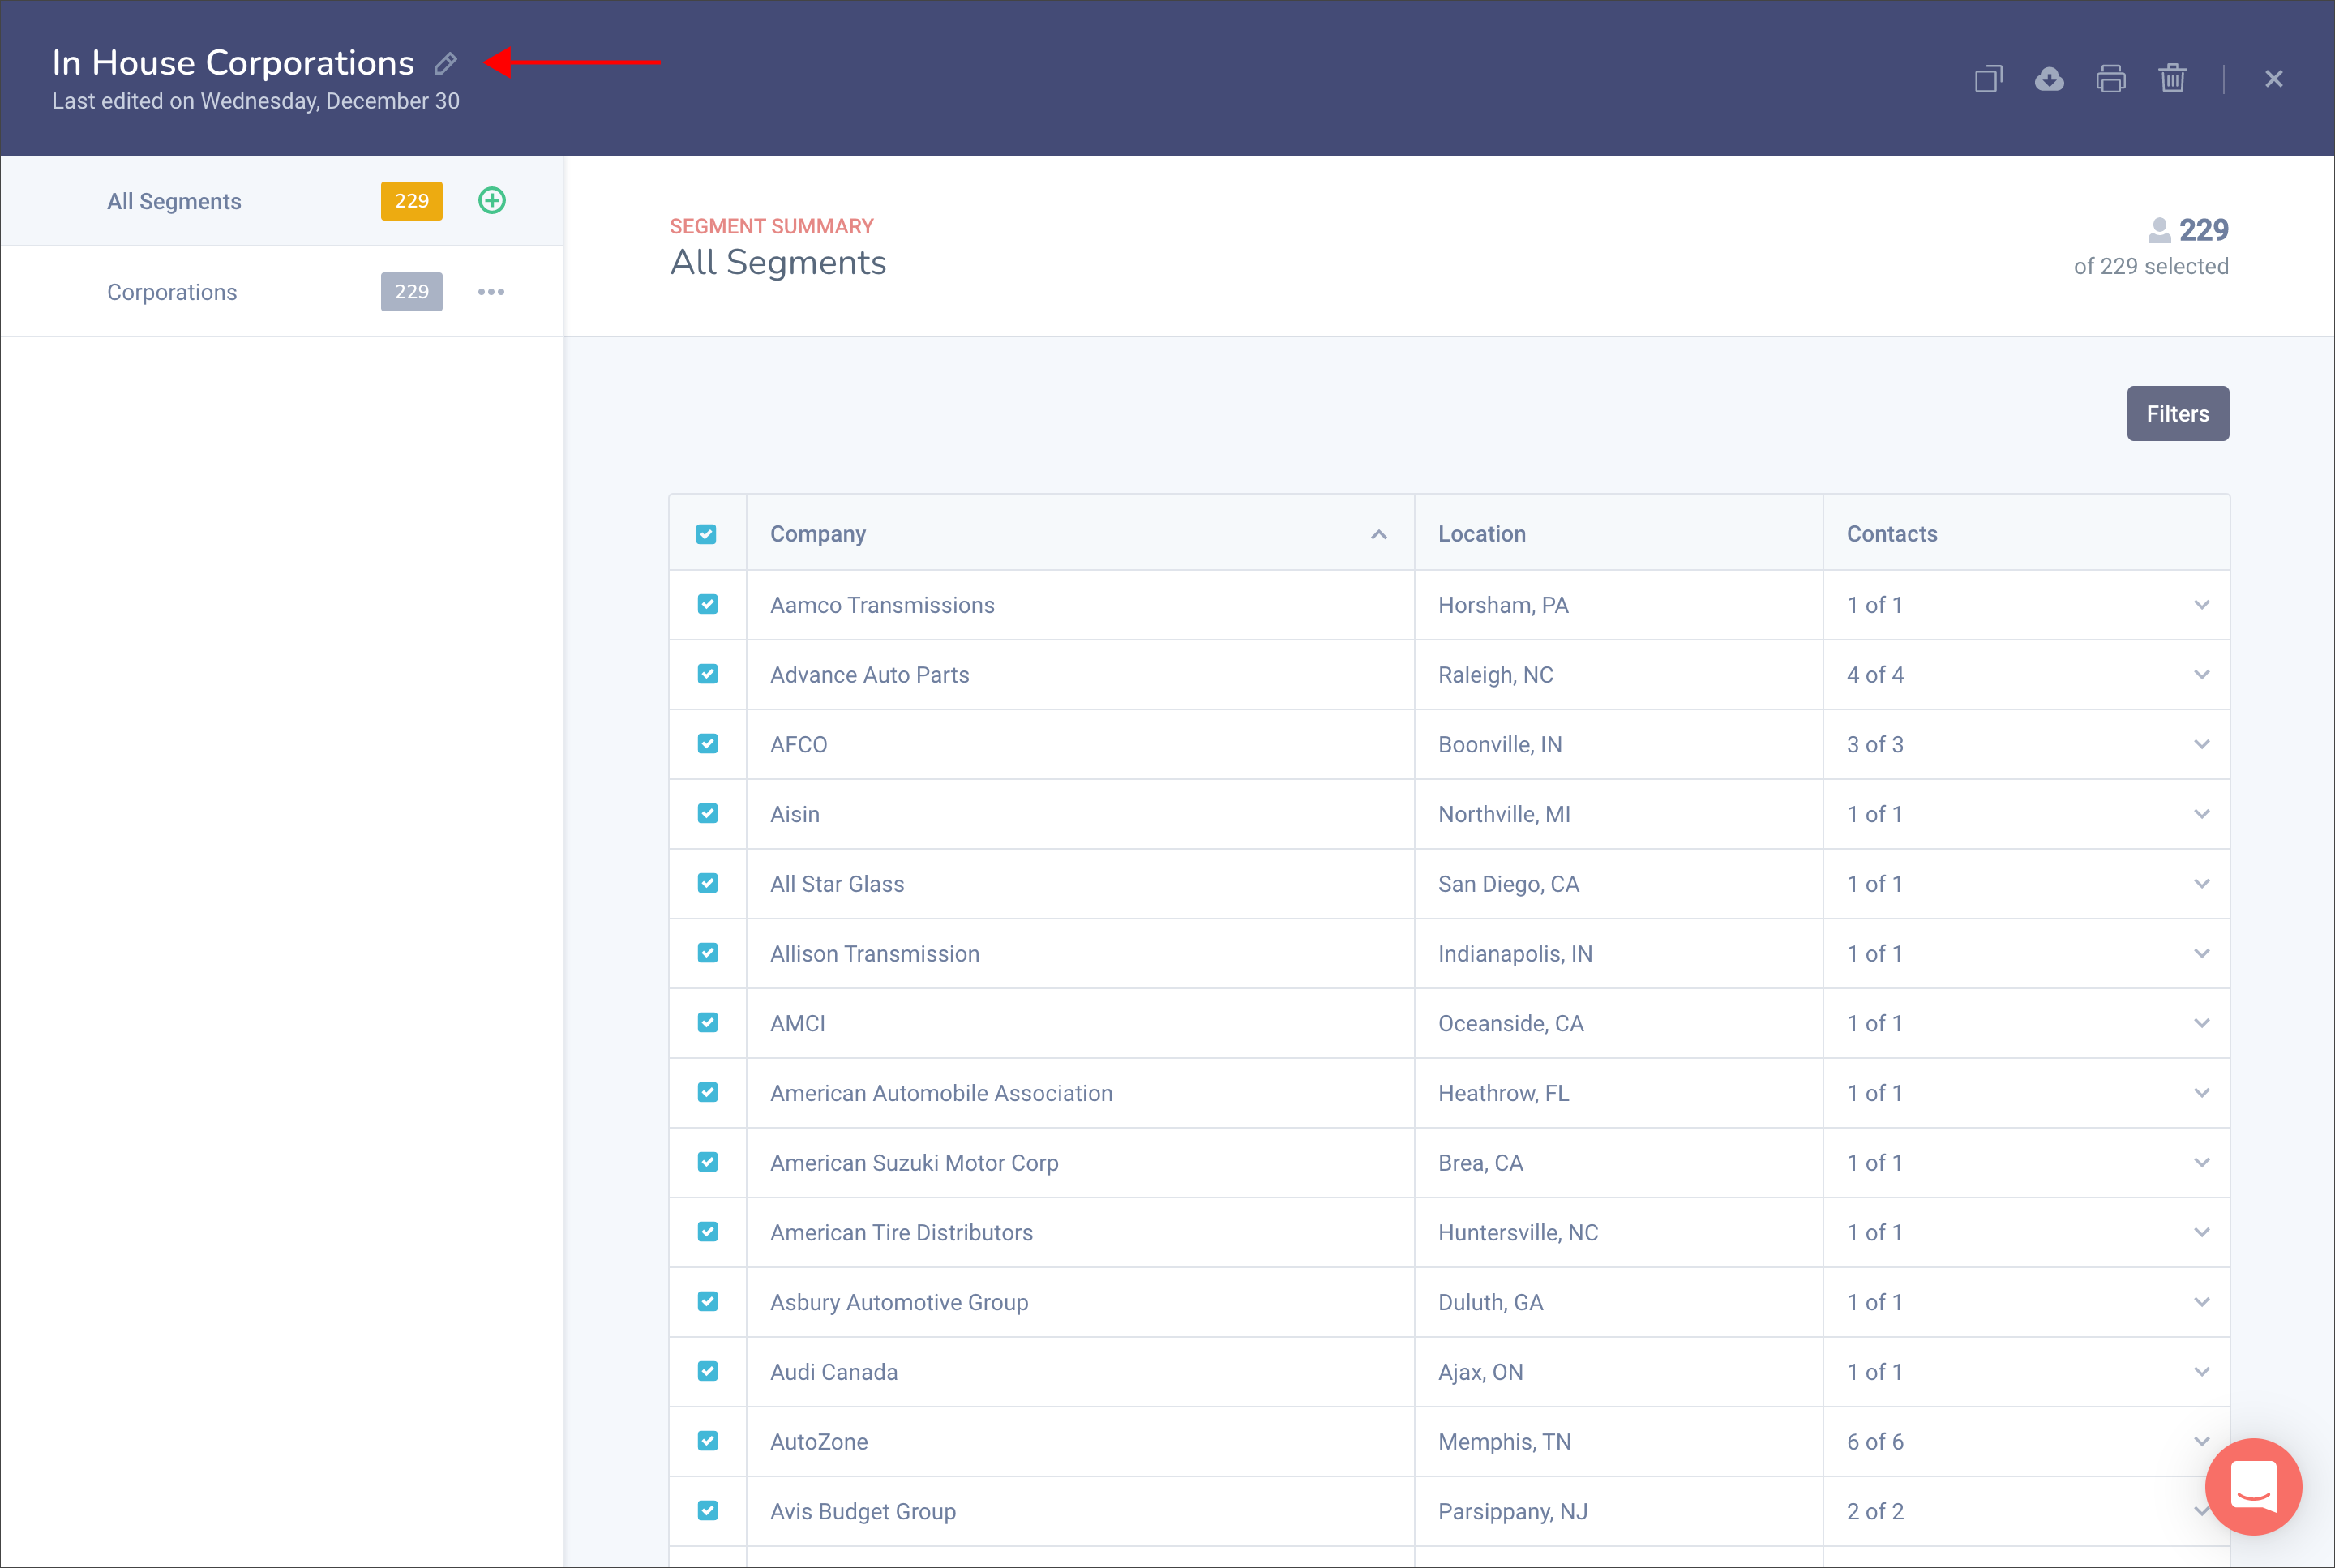Uncheck All Star Glass checkbox

708,884
